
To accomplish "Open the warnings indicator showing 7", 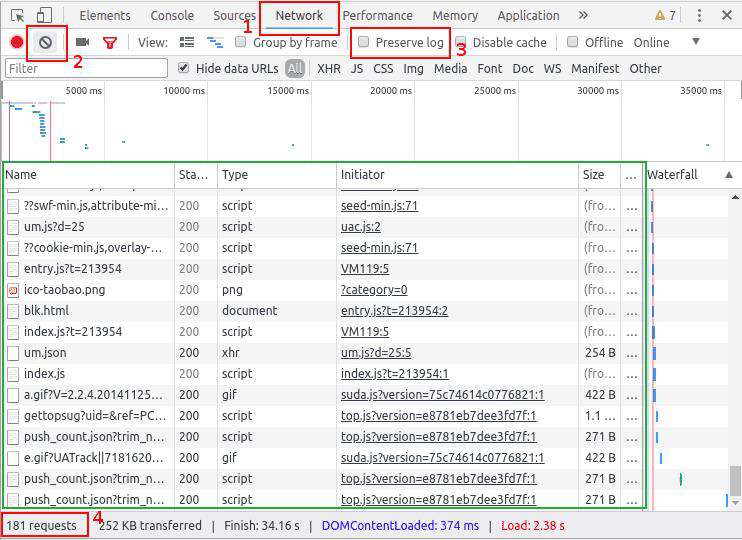I will [665, 16].
